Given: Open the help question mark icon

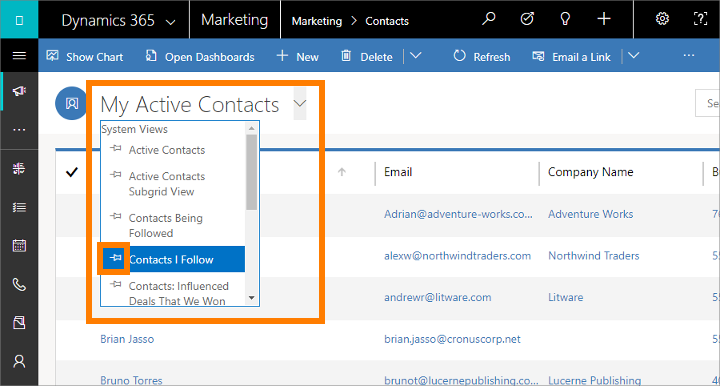Looking at the screenshot, I should tap(700, 19).
